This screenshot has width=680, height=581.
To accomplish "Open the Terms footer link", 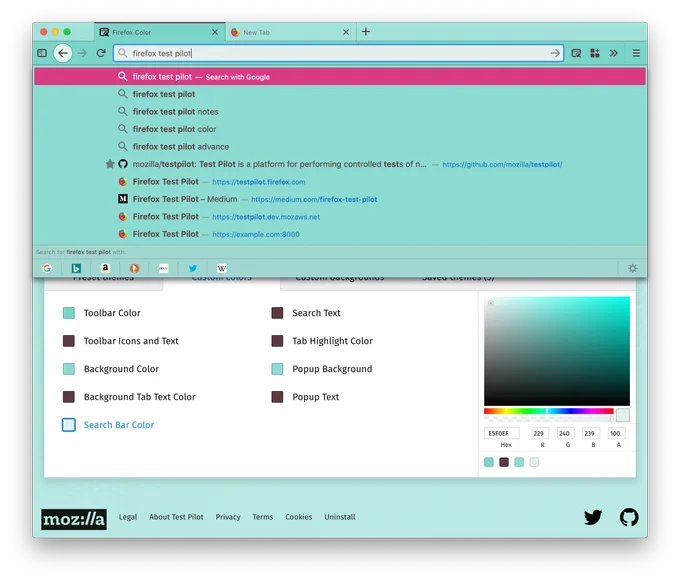I will pyautogui.click(x=263, y=517).
